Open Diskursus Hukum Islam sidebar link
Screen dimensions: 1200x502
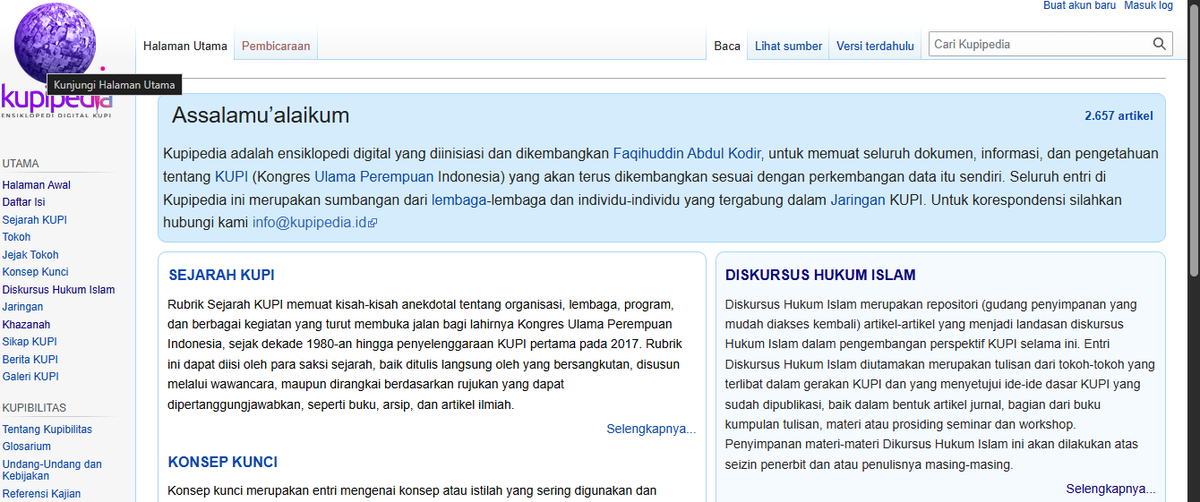(58, 290)
